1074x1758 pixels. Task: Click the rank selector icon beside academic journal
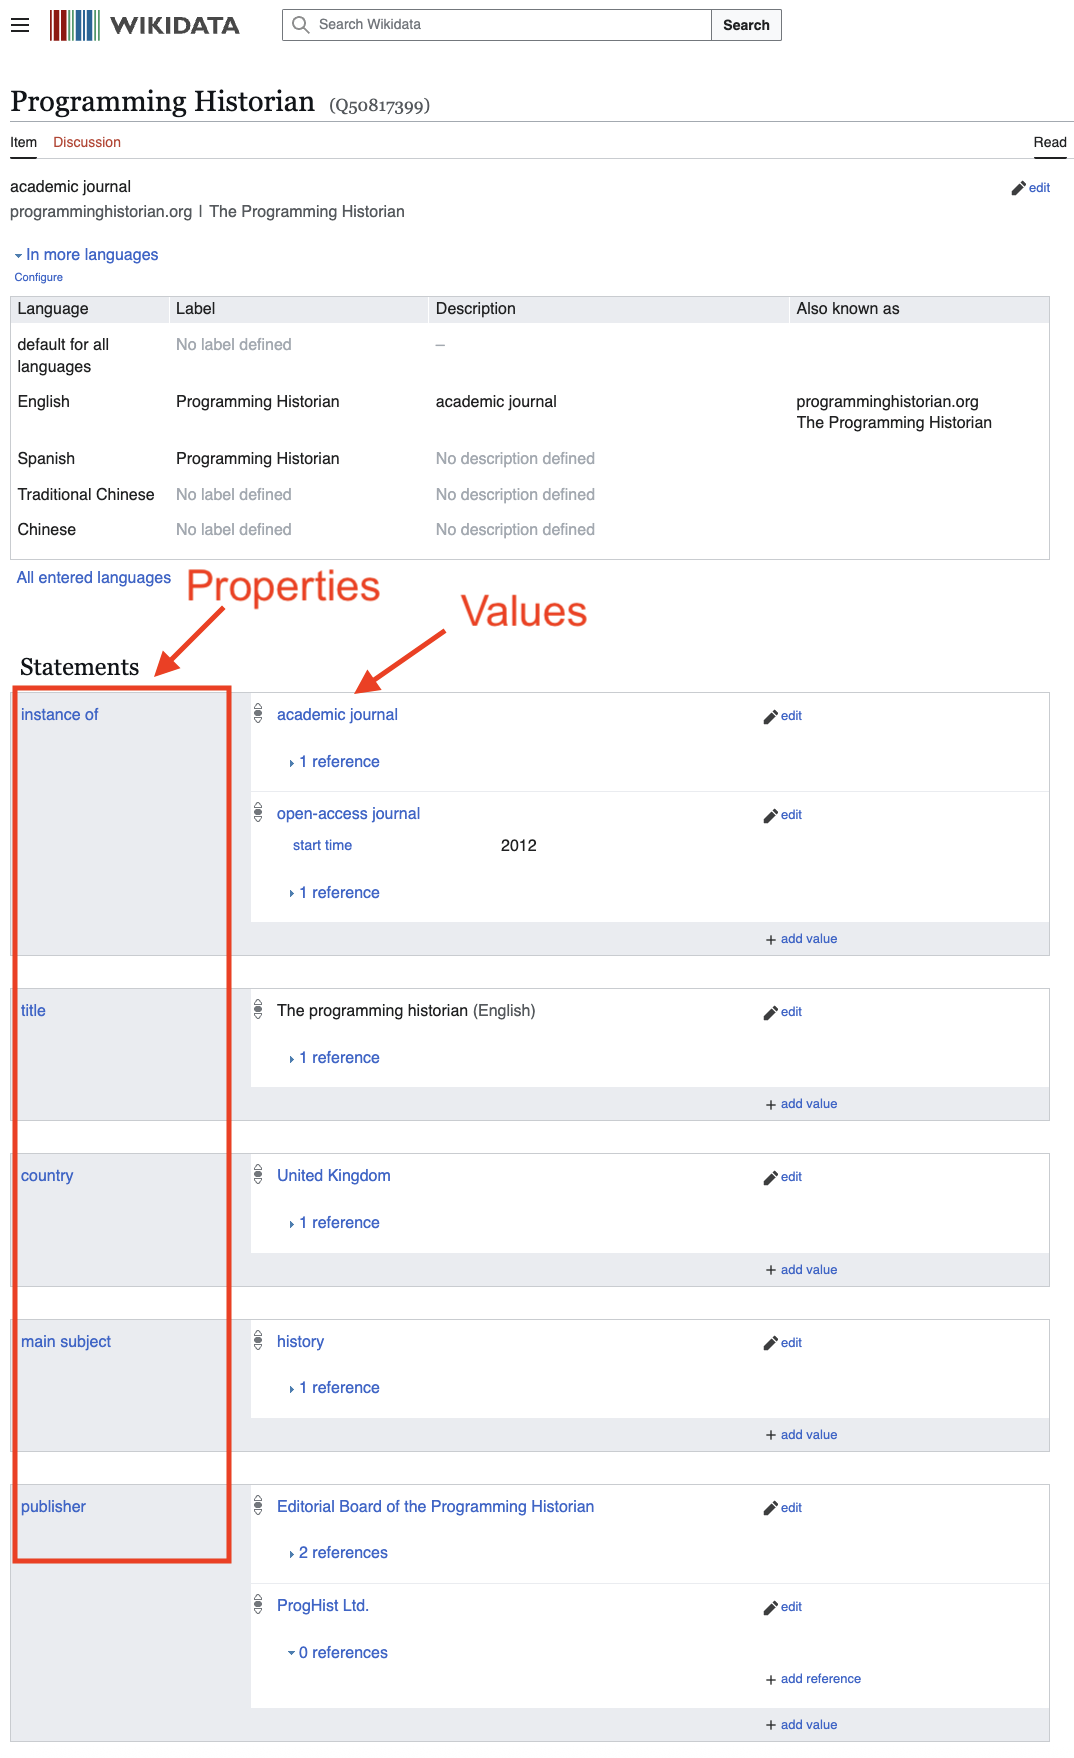pos(258,713)
